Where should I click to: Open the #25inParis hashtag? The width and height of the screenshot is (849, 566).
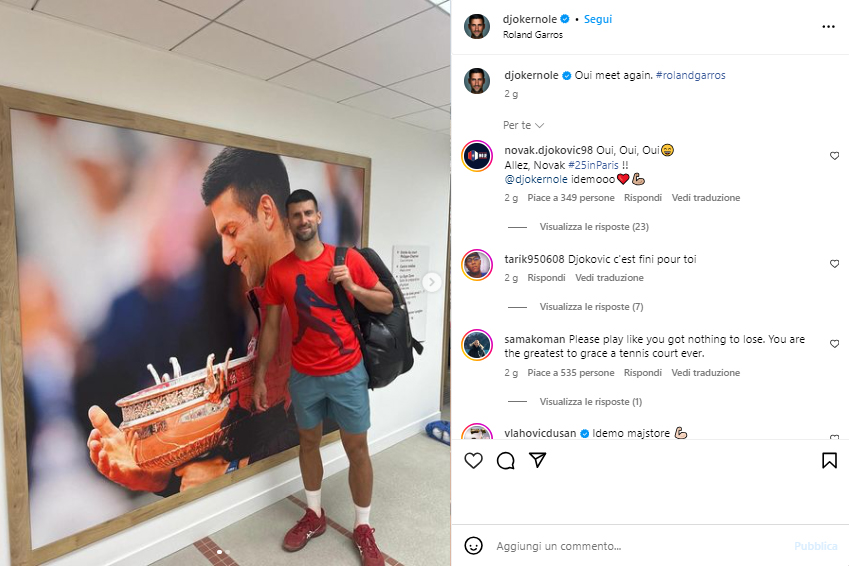pyautogui.click(x=593, y=165)
